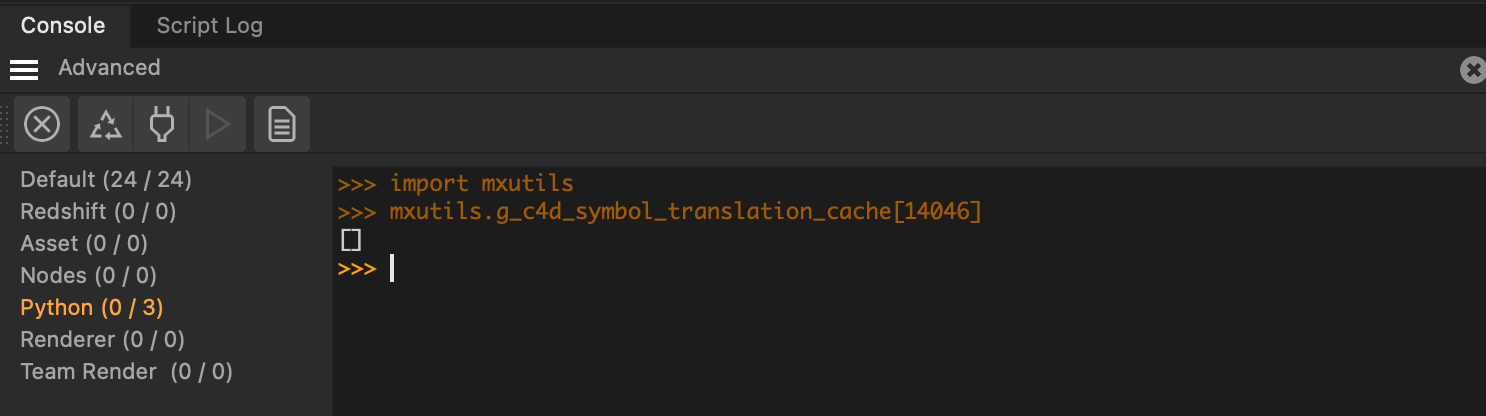The width and height of the screenshot is (1486, 416).
Task: Click the document log file icon
Action: (282, 125)
